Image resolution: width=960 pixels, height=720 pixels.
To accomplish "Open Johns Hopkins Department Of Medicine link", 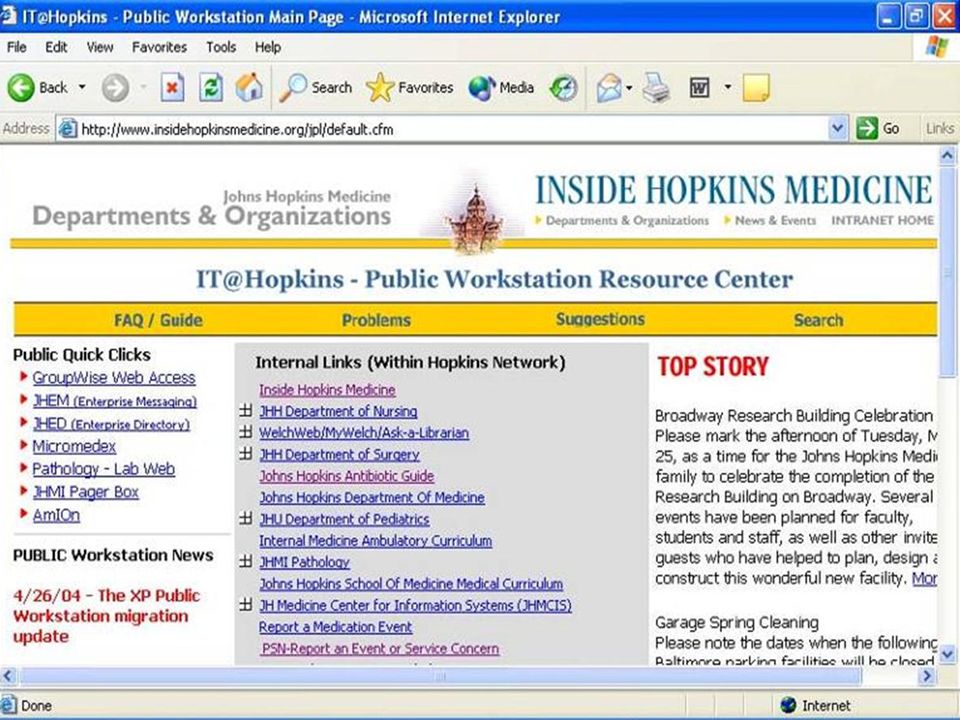I will pos(372,497).
